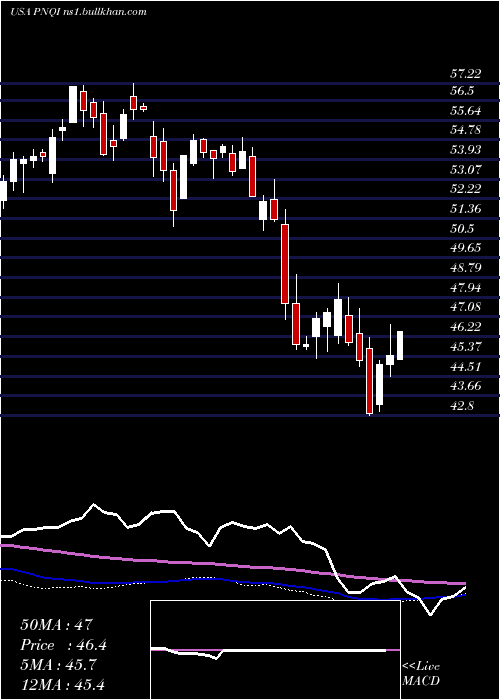Click the 49.65 price axis label
The width and height of the screenshot is (500, 700).
pos(465,248)
